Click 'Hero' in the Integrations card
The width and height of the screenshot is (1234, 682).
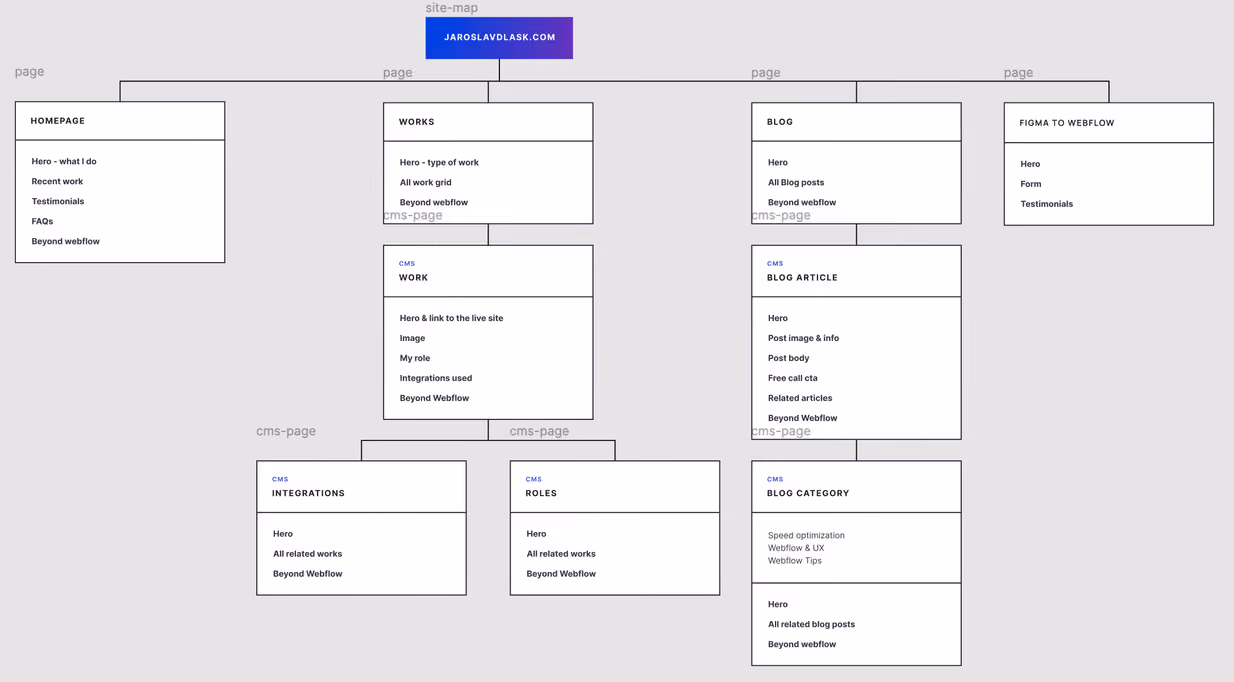(x=283, y=534)
